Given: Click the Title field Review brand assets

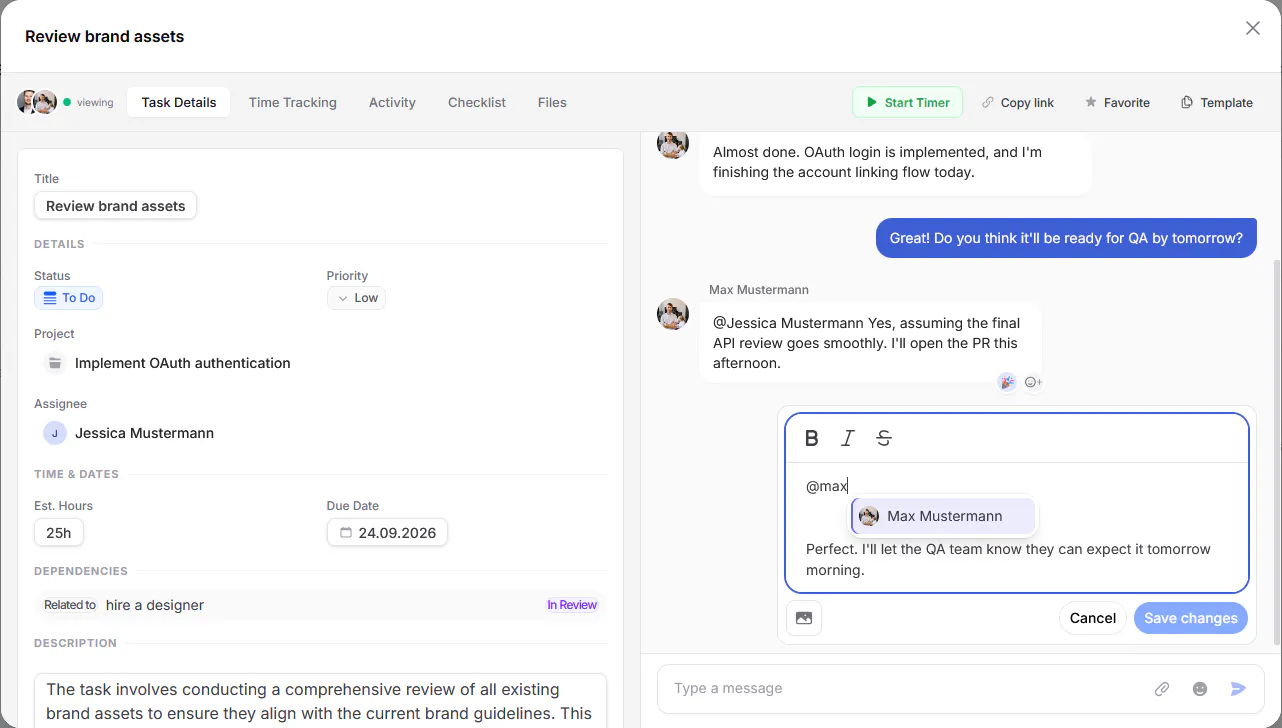Looking at the screenshot, I should pyautogui.click(x=116, y=206).
